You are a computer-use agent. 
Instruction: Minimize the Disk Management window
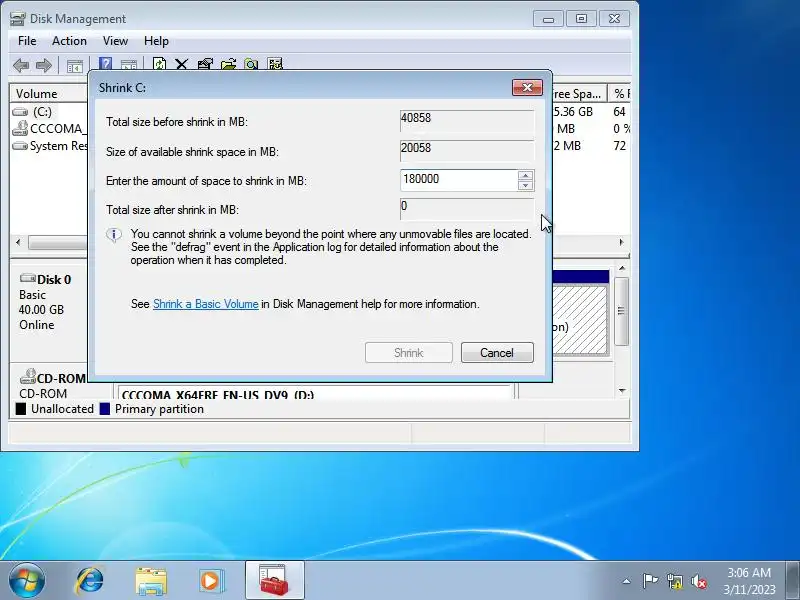pos(548,19)
